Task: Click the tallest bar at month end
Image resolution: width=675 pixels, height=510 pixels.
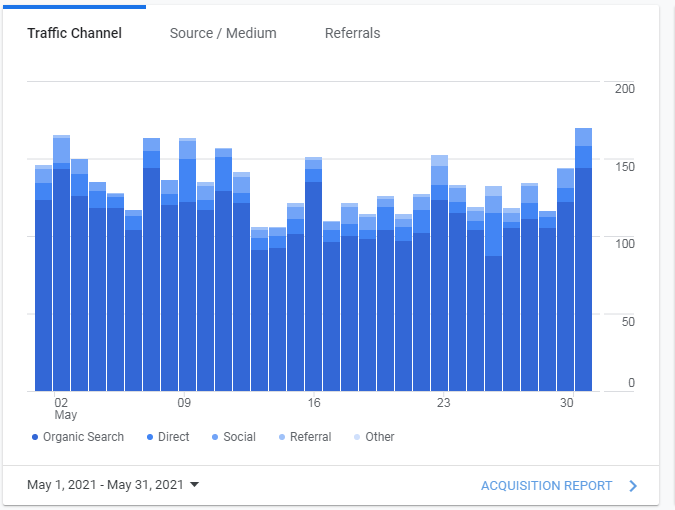Action: pos(583,270)
